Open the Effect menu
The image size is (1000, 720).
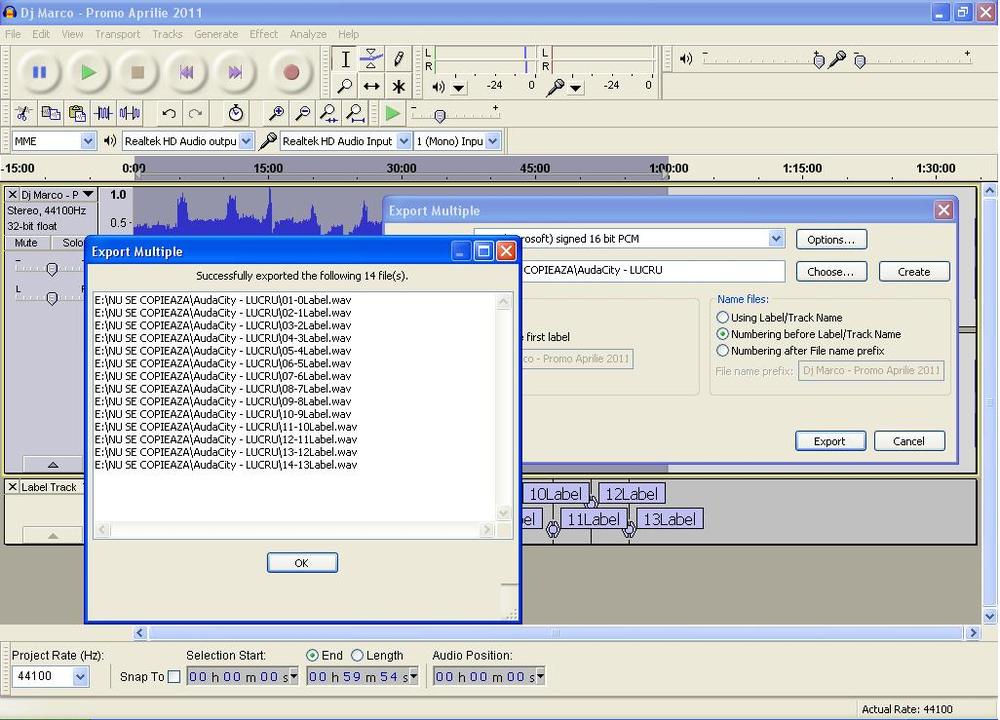[x=263, y=34]
